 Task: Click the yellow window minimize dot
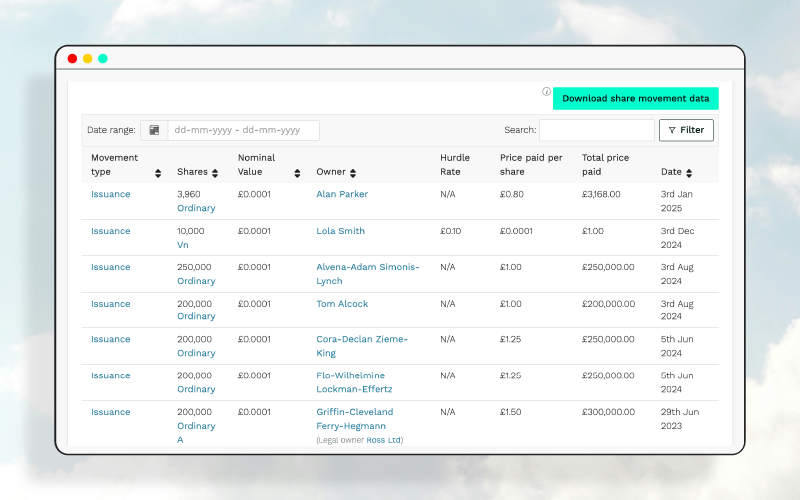coord(88,59)
